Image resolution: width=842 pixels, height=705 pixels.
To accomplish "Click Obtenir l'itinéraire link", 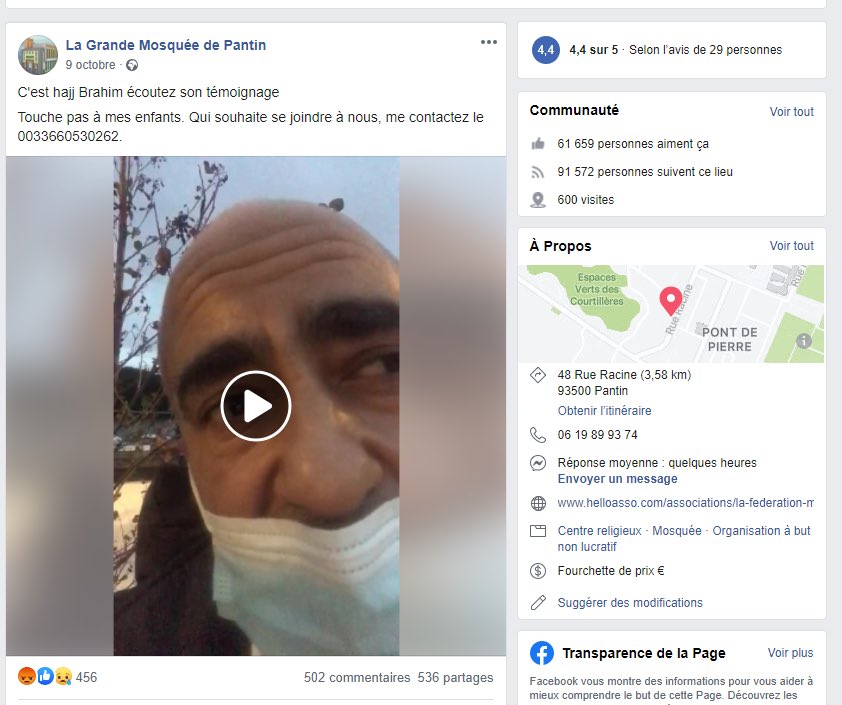I will point(604,411).
